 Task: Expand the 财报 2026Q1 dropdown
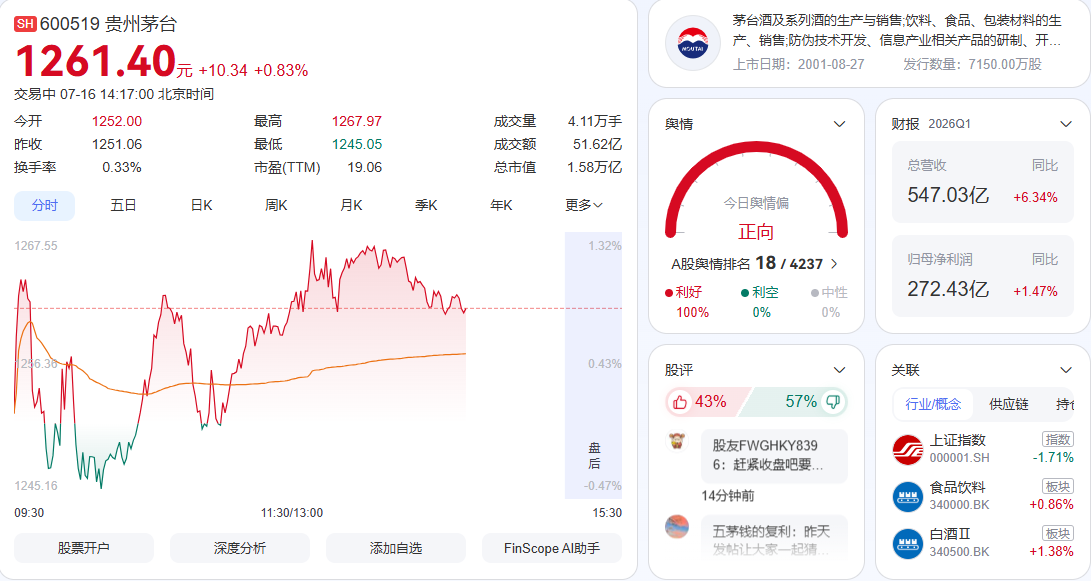[x=1066, y=124]
